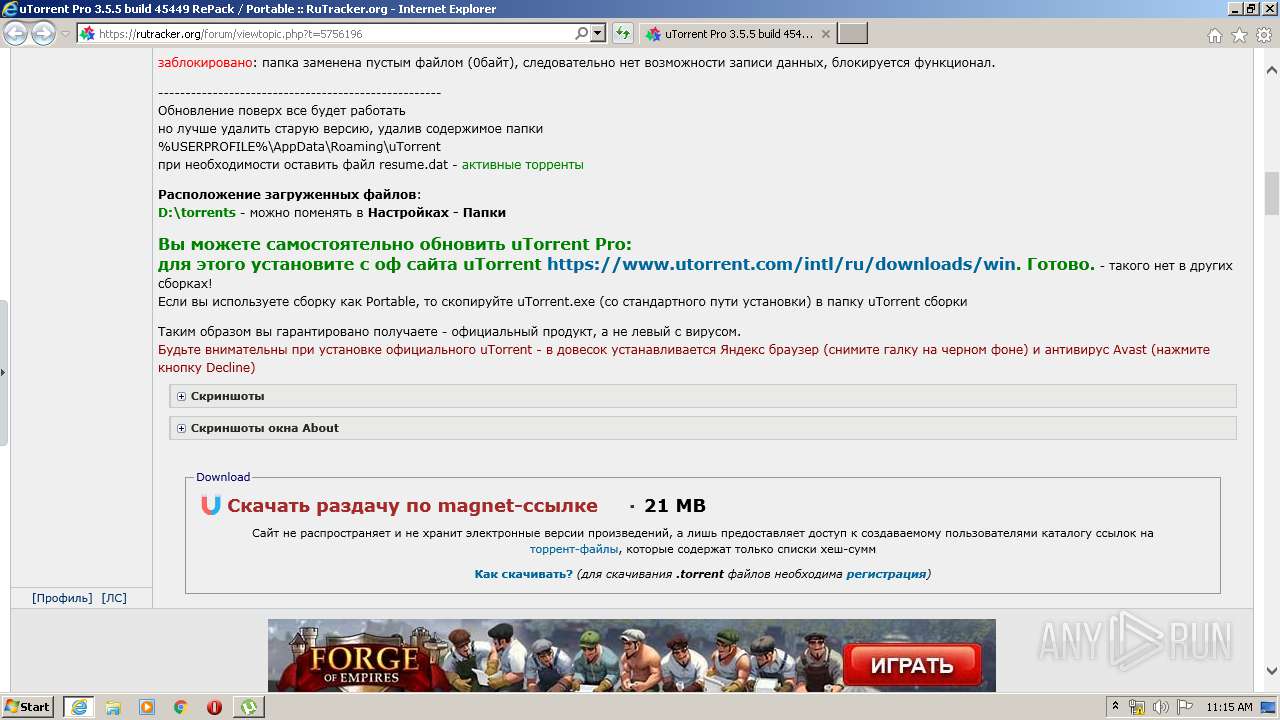The image size is (1280, 720).
Task: Open Favorites with the star icon
Action: coord(1239,35)
